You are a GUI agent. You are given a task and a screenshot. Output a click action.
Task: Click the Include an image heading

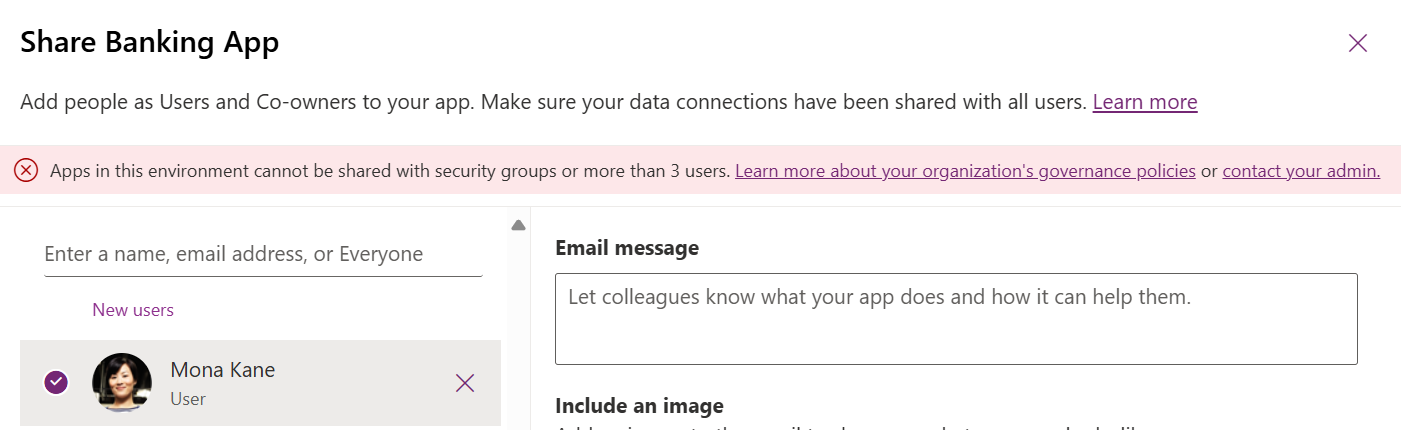tap(639, 406)
